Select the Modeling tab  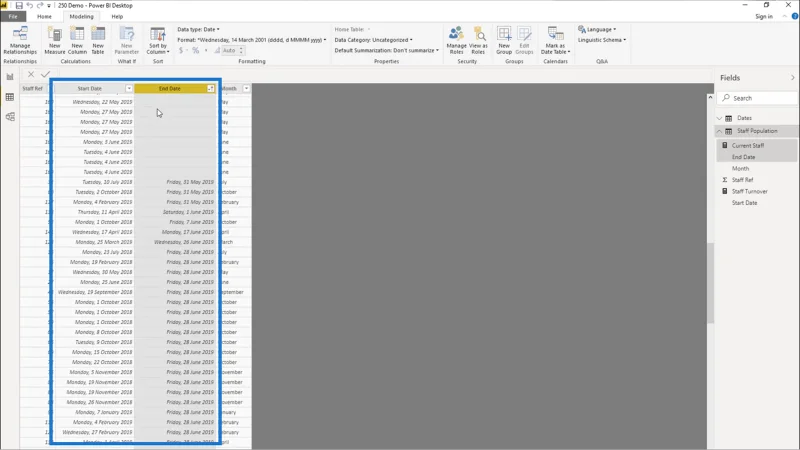point(82,16)
